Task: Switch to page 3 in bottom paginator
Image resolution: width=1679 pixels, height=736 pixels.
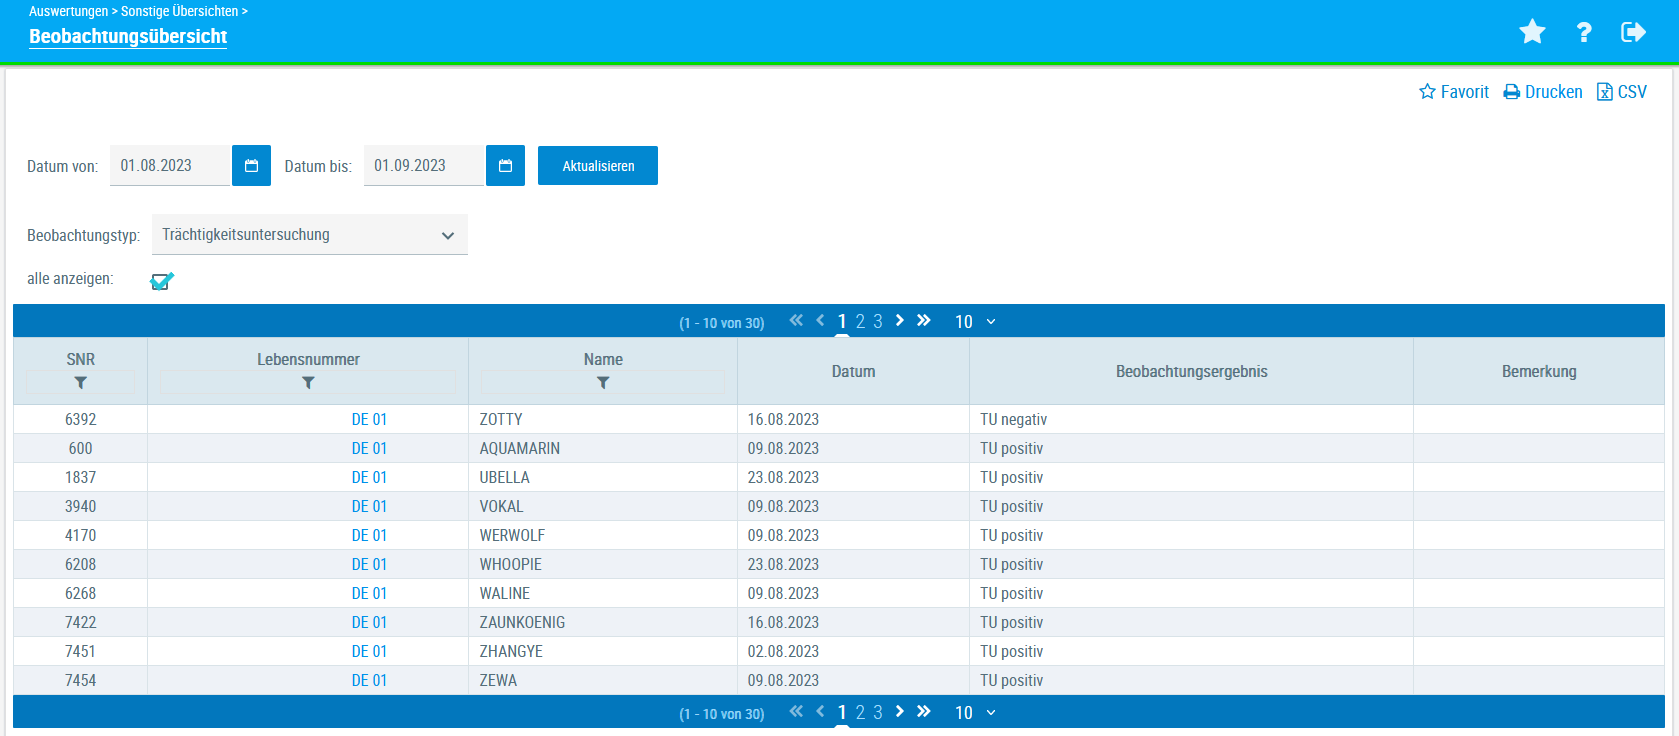Action: click(878, 712)
